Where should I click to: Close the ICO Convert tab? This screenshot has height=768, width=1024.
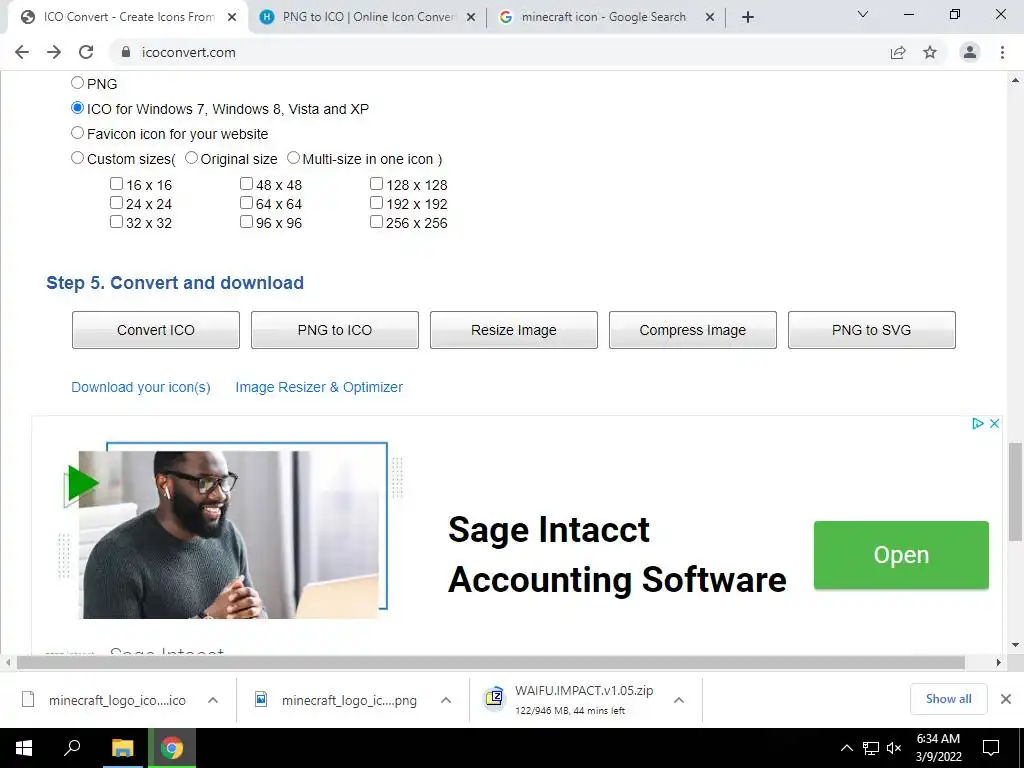click(x=232, y=17)
